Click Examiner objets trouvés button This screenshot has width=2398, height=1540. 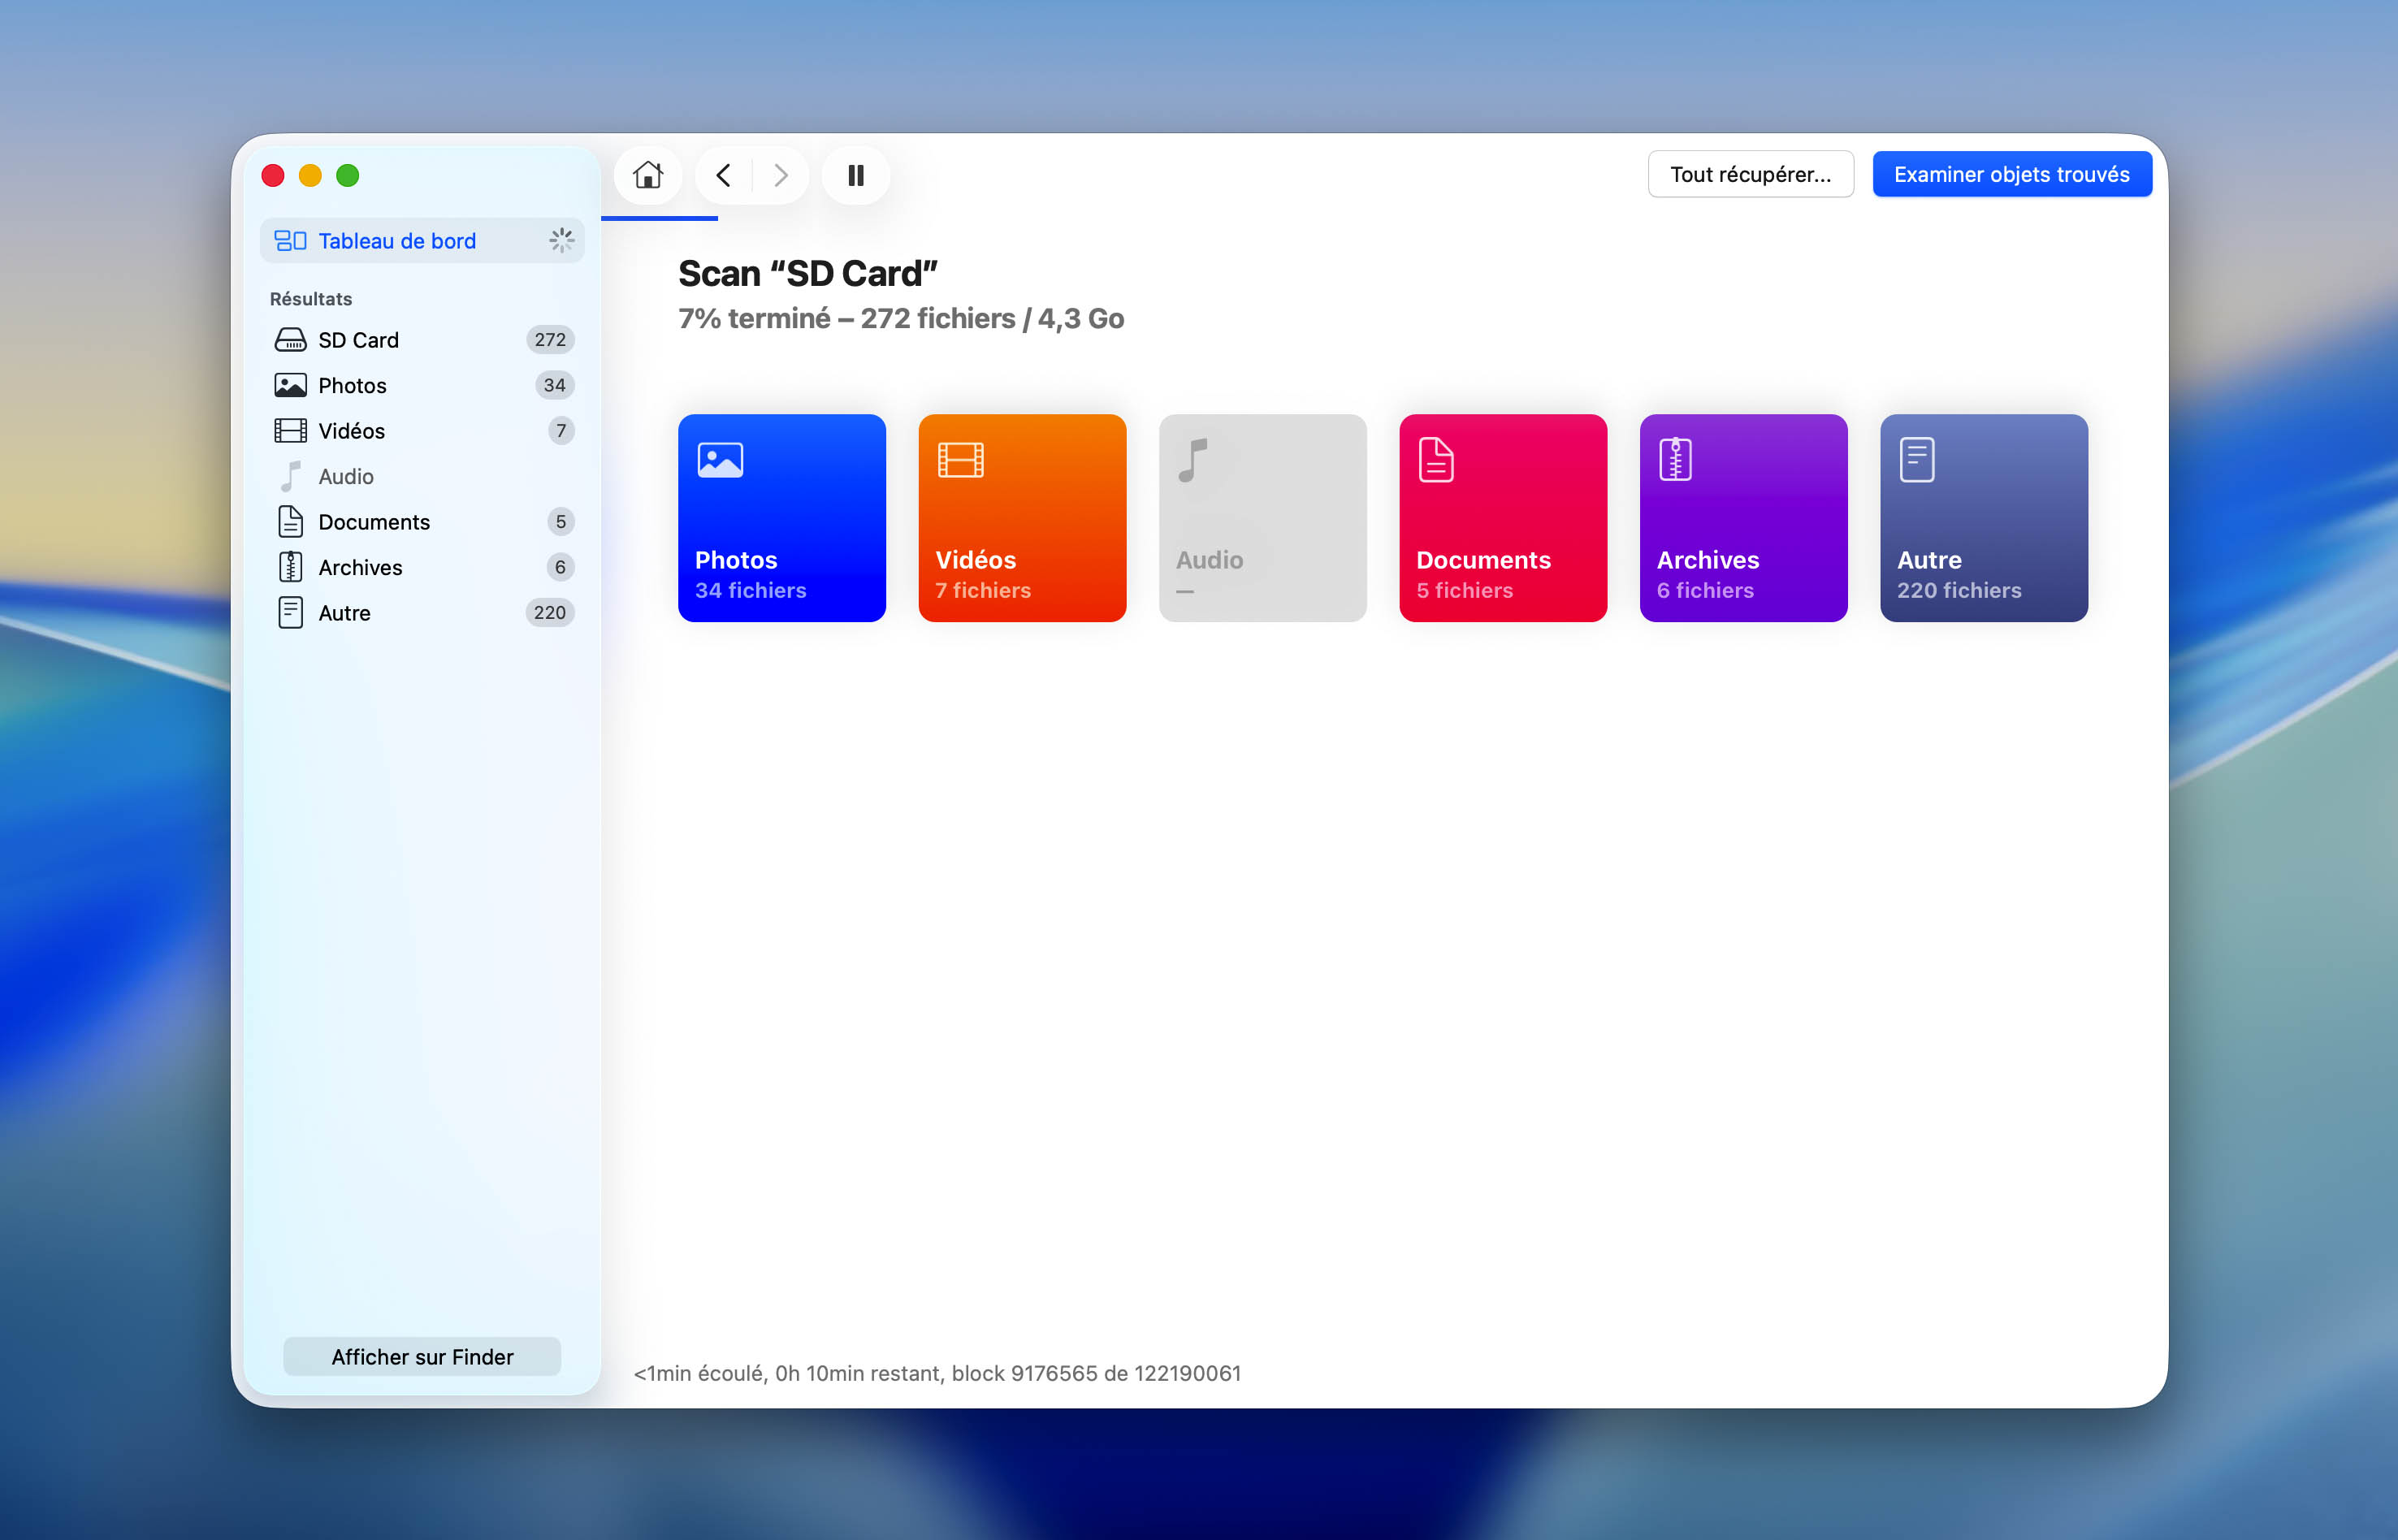[2012, 174]
